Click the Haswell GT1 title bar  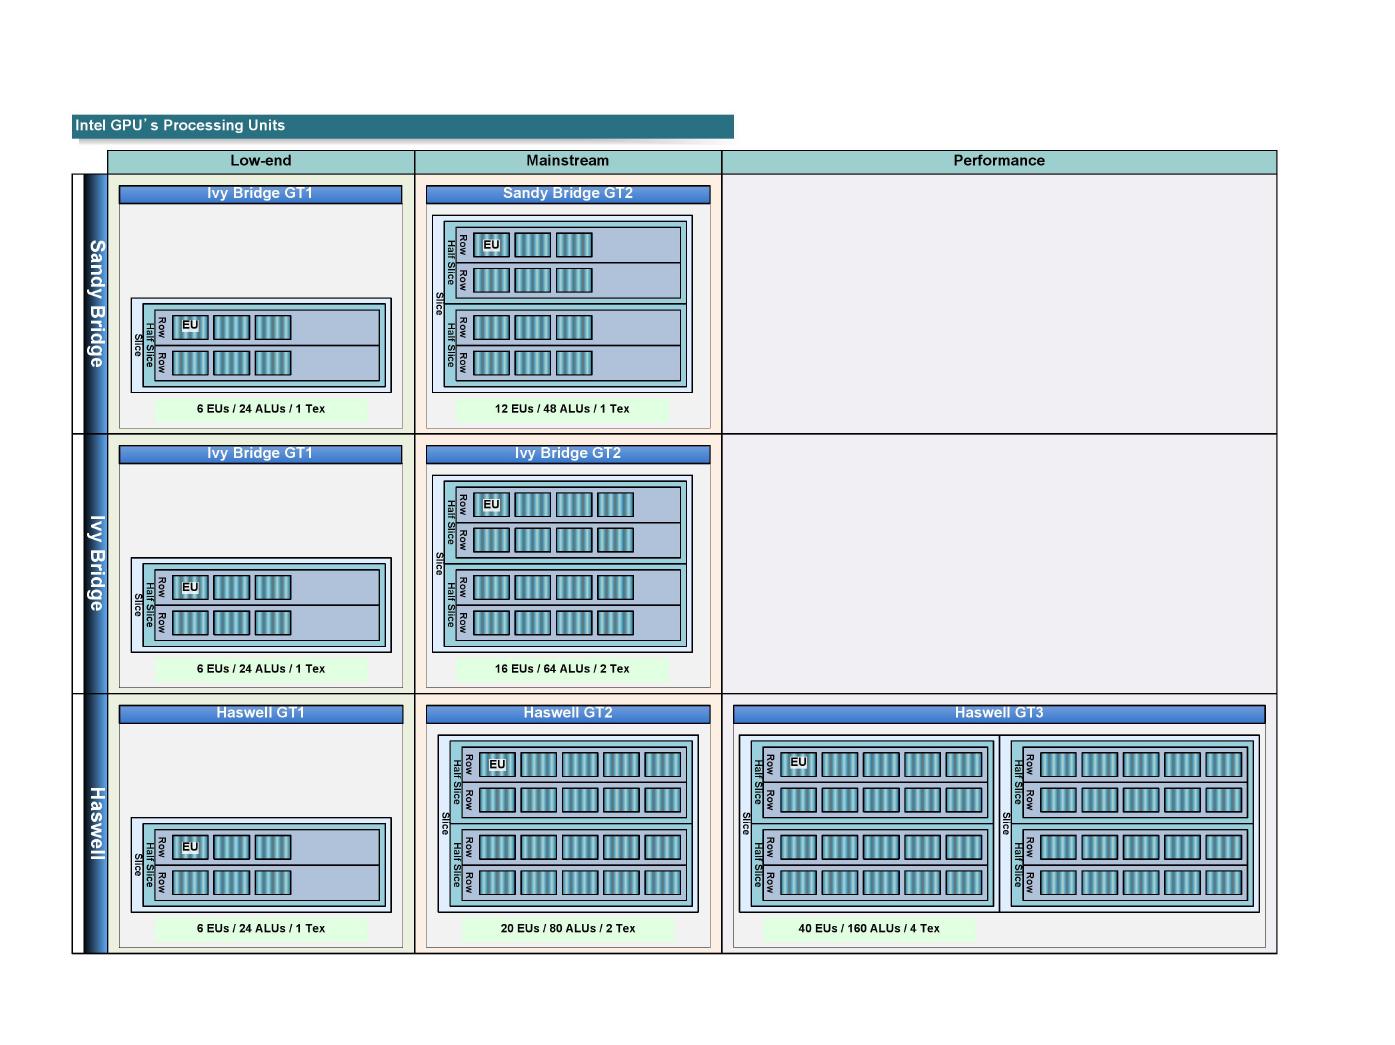coord(261,714)
